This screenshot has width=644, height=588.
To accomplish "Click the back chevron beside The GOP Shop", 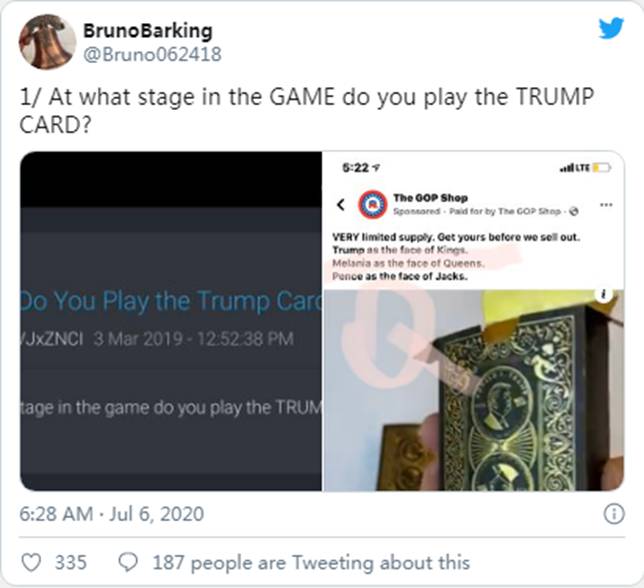I will (340, 204).
